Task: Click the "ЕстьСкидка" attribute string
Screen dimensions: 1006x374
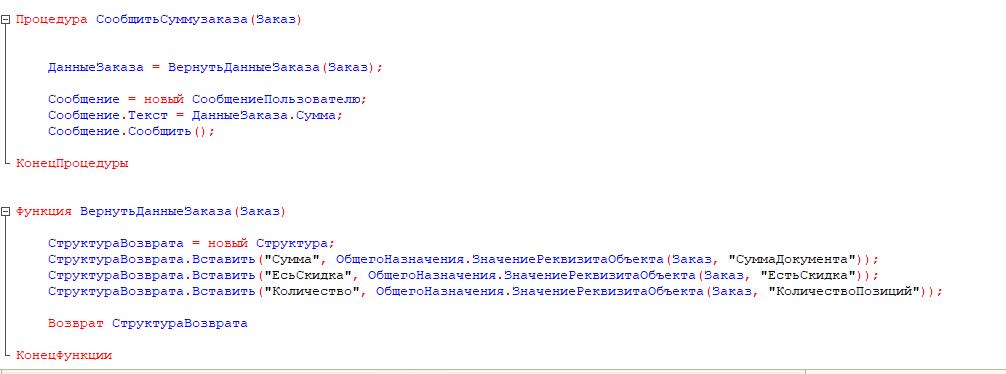Action: click(x=809, y=275)
